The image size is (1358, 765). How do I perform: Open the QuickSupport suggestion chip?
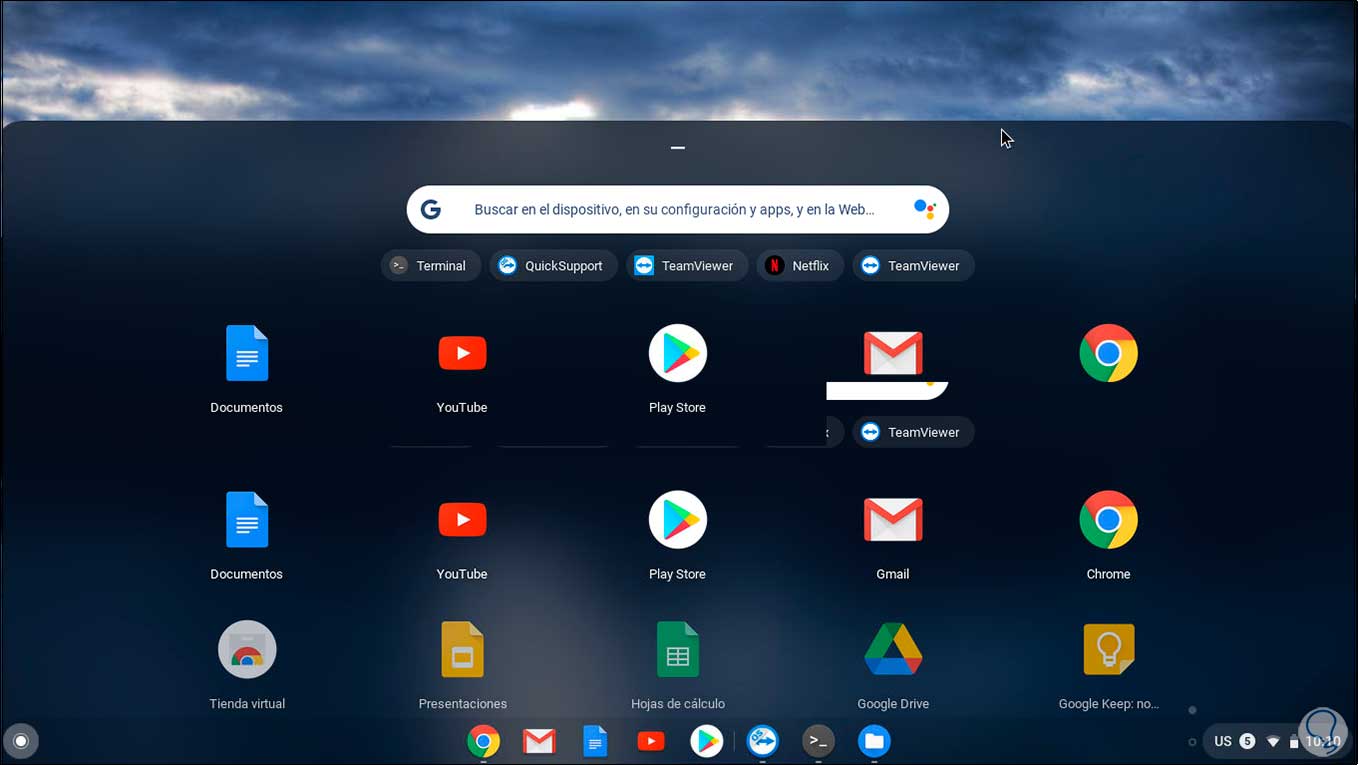[x=553, y=266]
